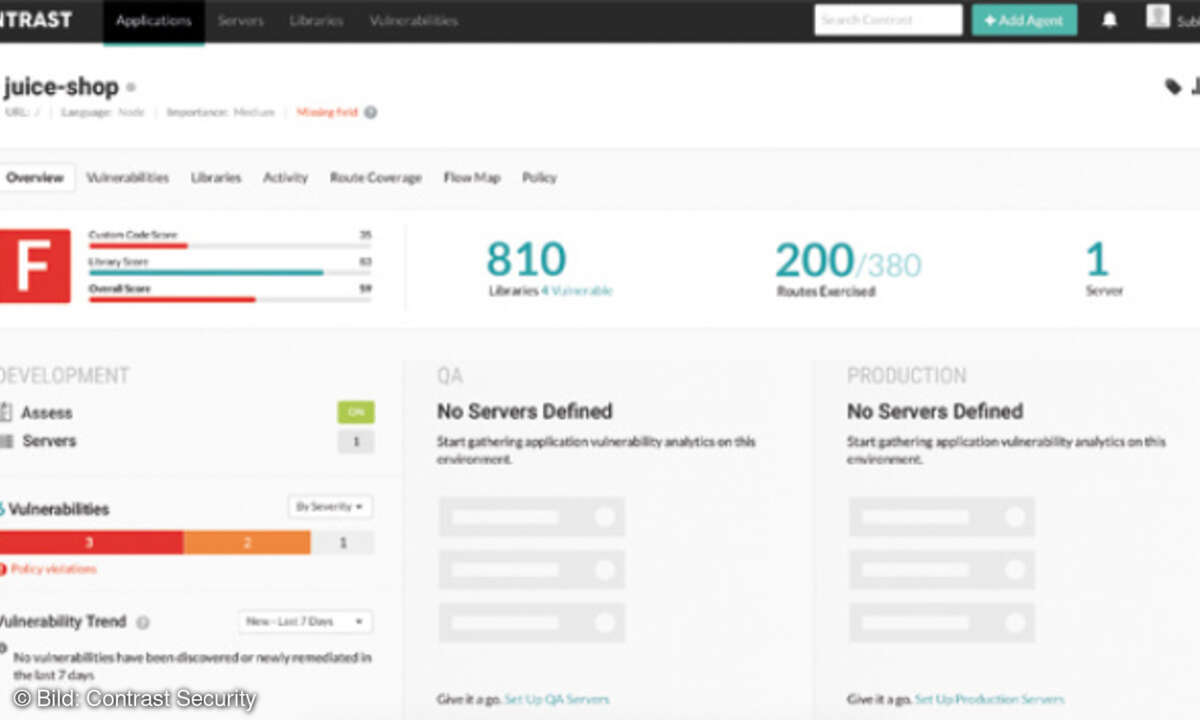The width and height of the screenshot is (1200, 720).
Task: Open the notifications bell
Action: [1109, 20]
